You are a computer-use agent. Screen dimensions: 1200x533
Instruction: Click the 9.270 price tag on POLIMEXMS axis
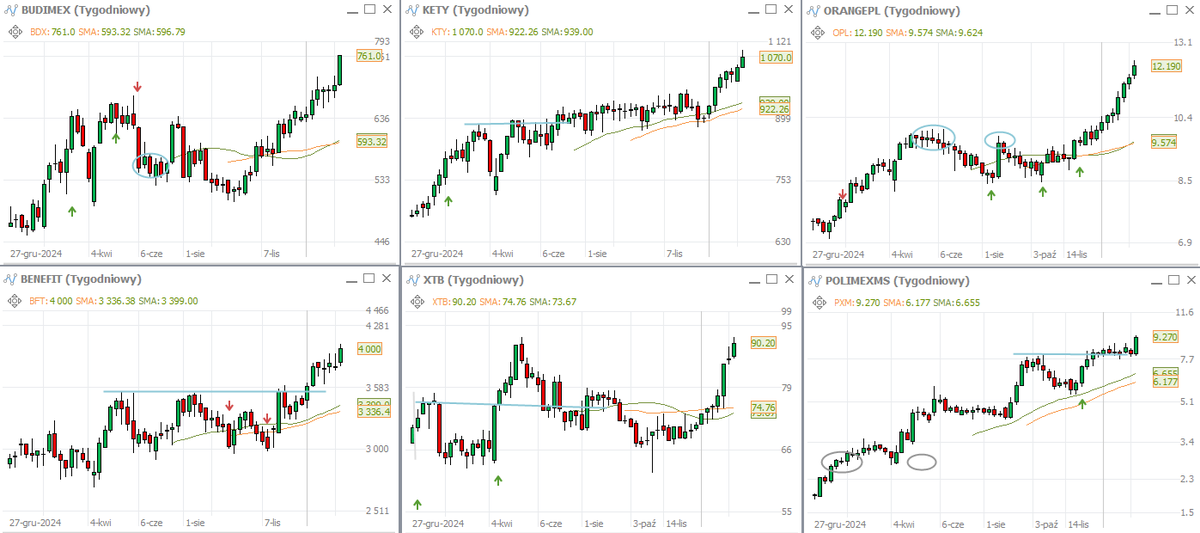tap(1167, 338)
